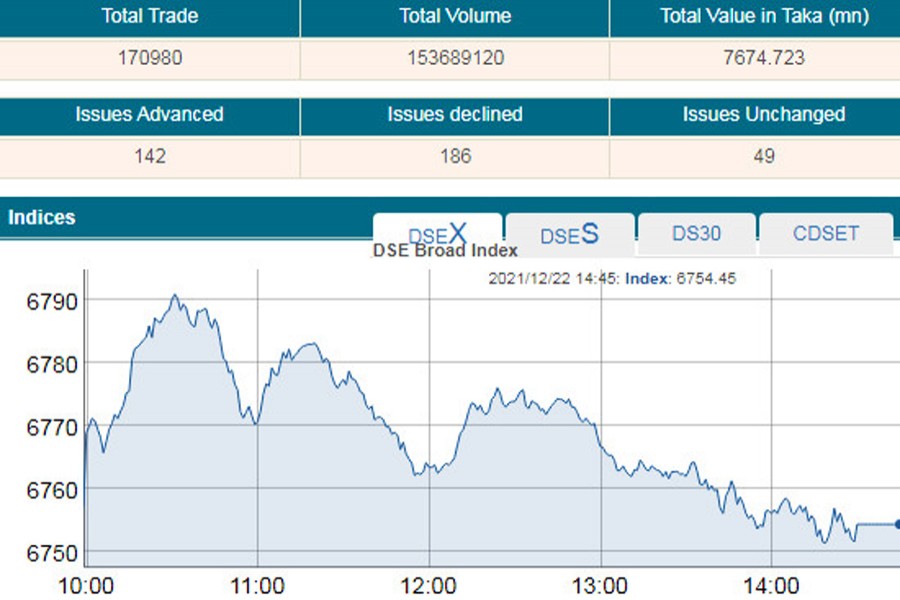Viewport: 900px width, 600px height.
Task: Click the Issues Unchanged header
Action: pos(764,114)
